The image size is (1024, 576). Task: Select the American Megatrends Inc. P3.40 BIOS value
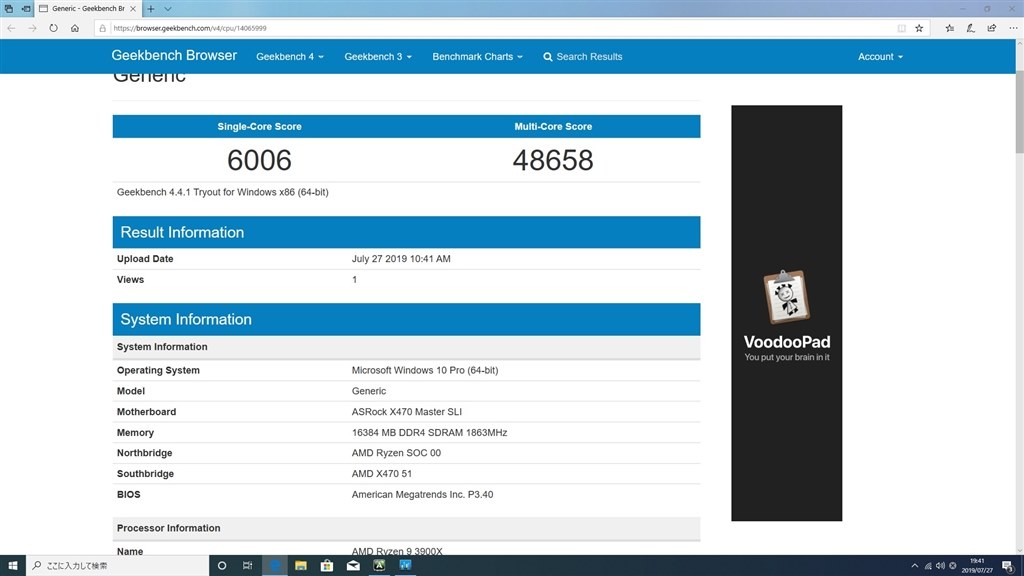(x=422, y=494)
